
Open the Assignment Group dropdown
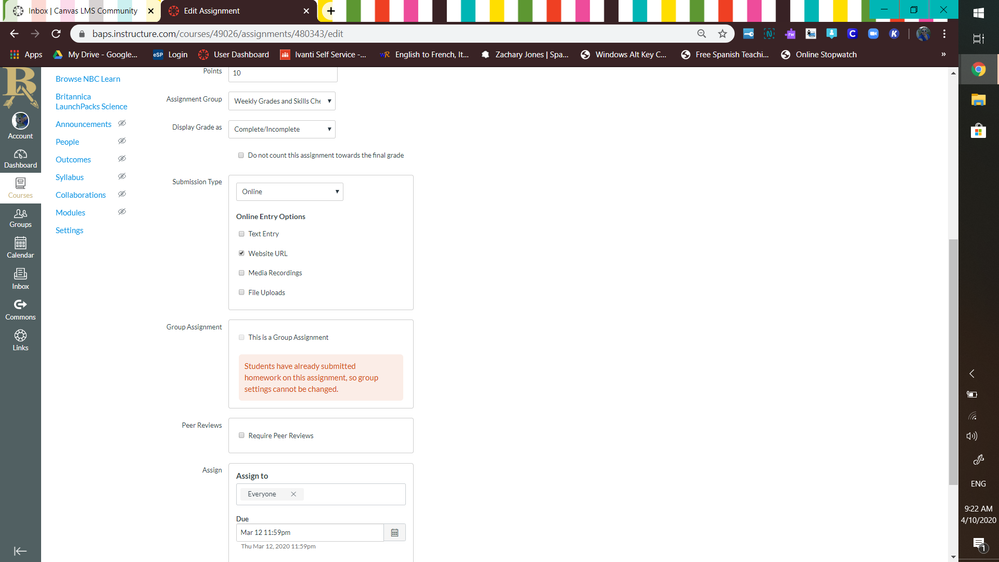[x=282, y=101]
